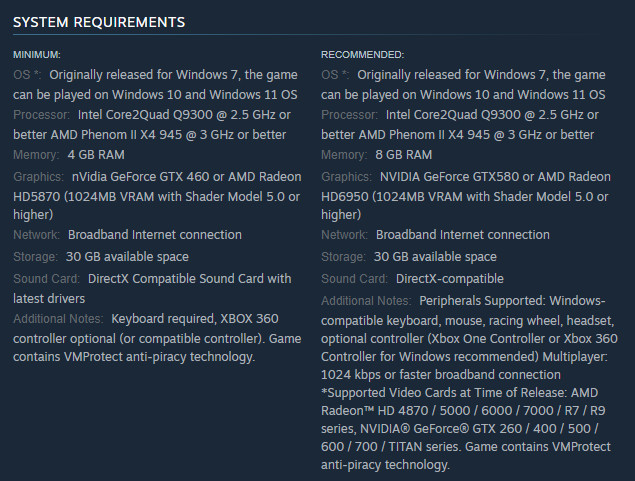The width and height of the screenshot is (635, 481).
Task: Select minimum '30 GB available space'
Action: click(127, 257)
